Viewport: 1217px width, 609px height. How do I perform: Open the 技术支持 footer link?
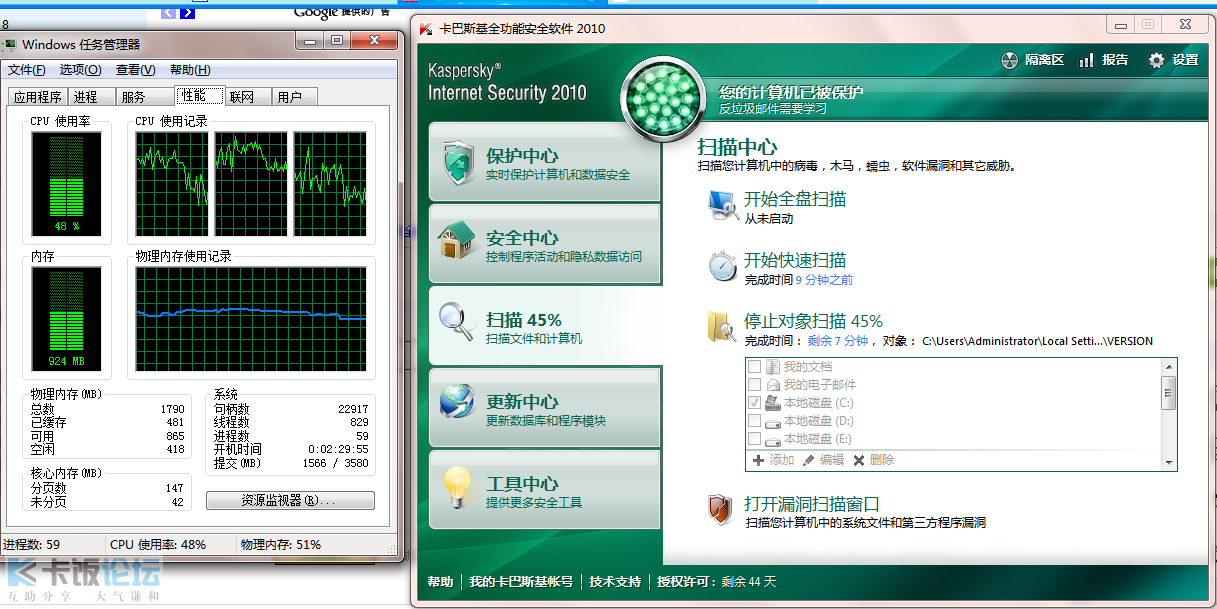615,582
